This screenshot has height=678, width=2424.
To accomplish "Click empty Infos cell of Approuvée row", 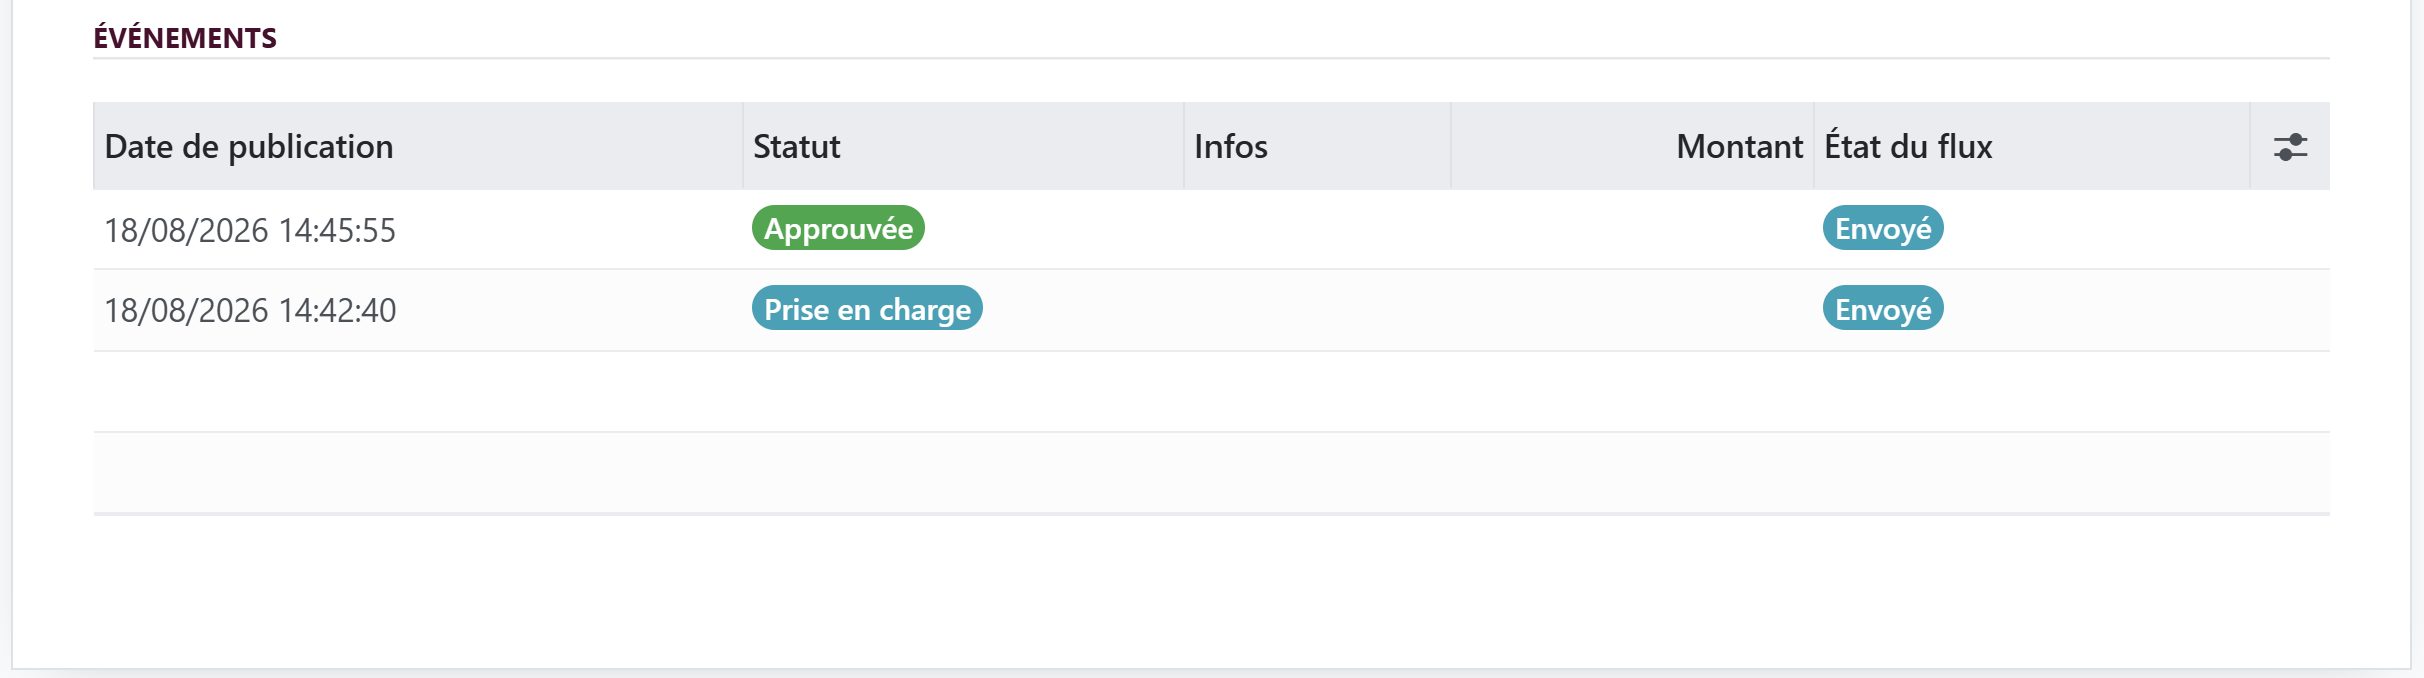I will tap(1317, 229).
